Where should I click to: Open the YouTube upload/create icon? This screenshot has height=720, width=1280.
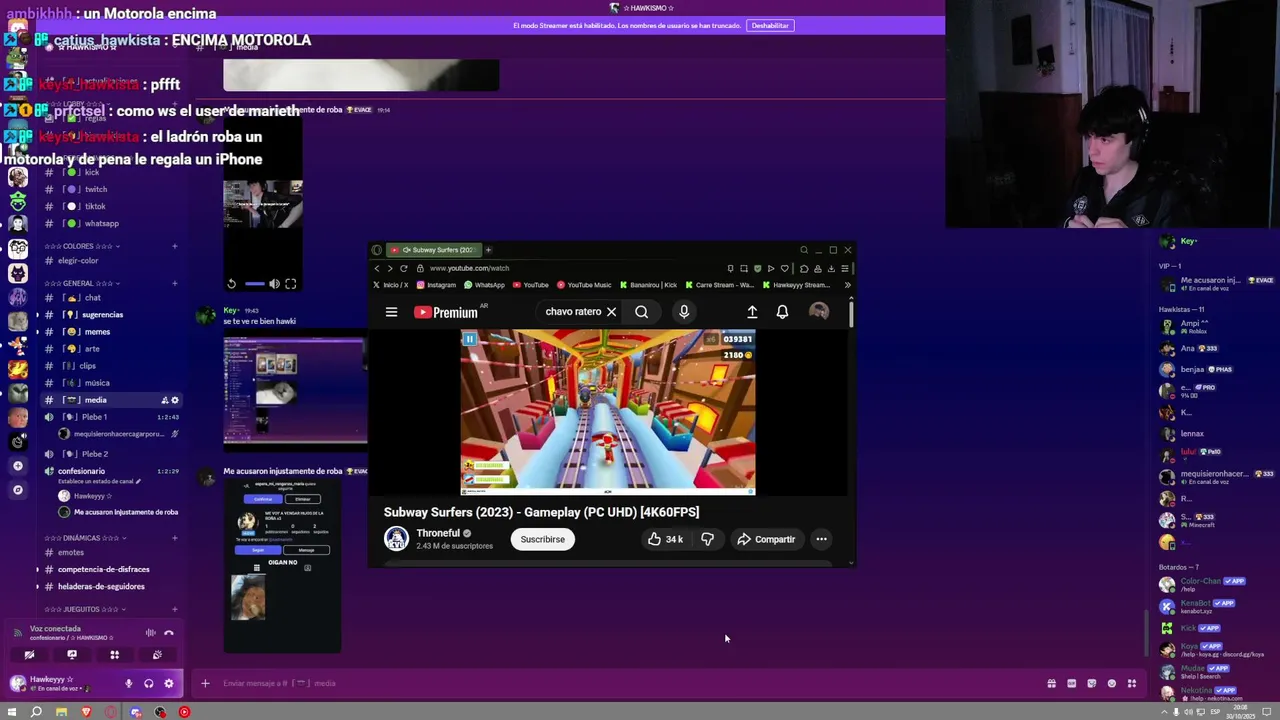[752, 312]
